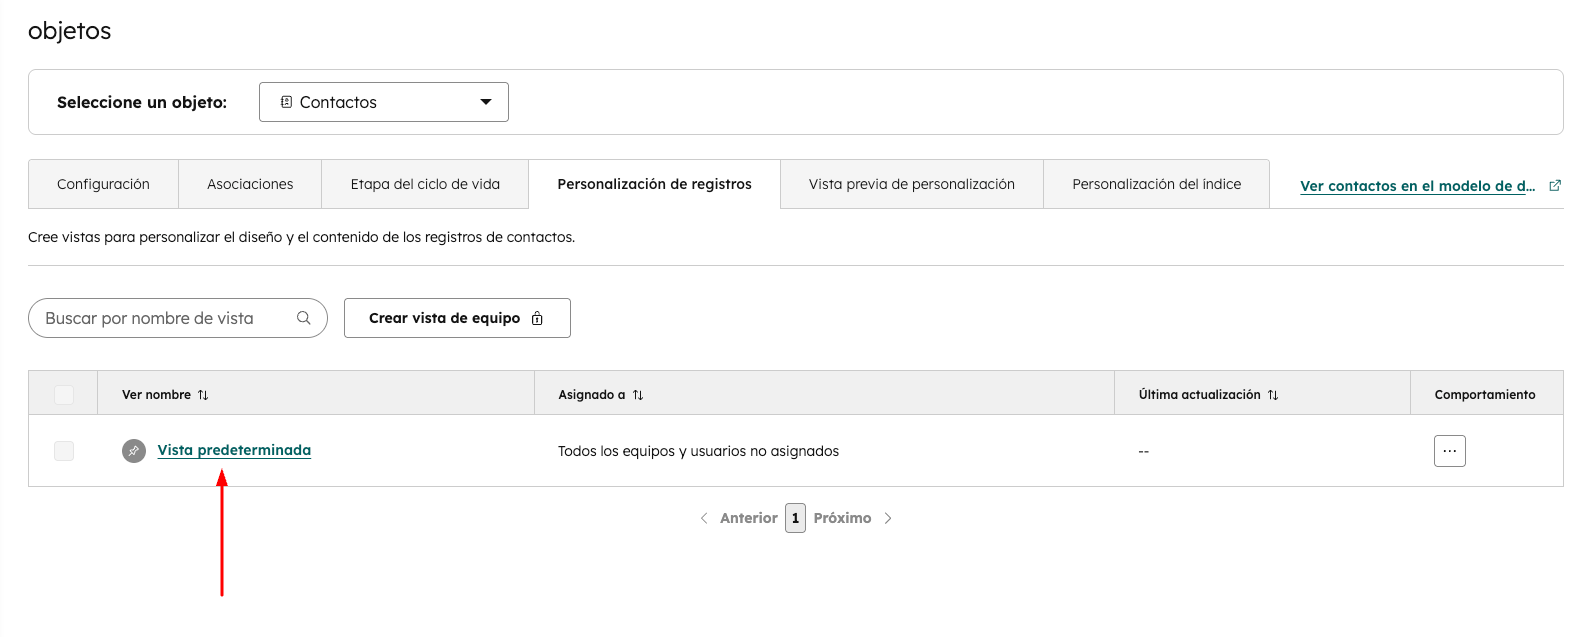
Task: Open the Vista predeterminada link
Action: pos(234,450)
